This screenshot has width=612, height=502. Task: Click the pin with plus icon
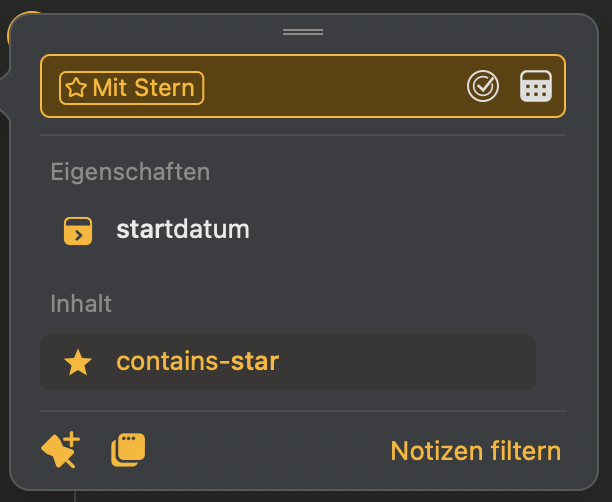point(60,450)
